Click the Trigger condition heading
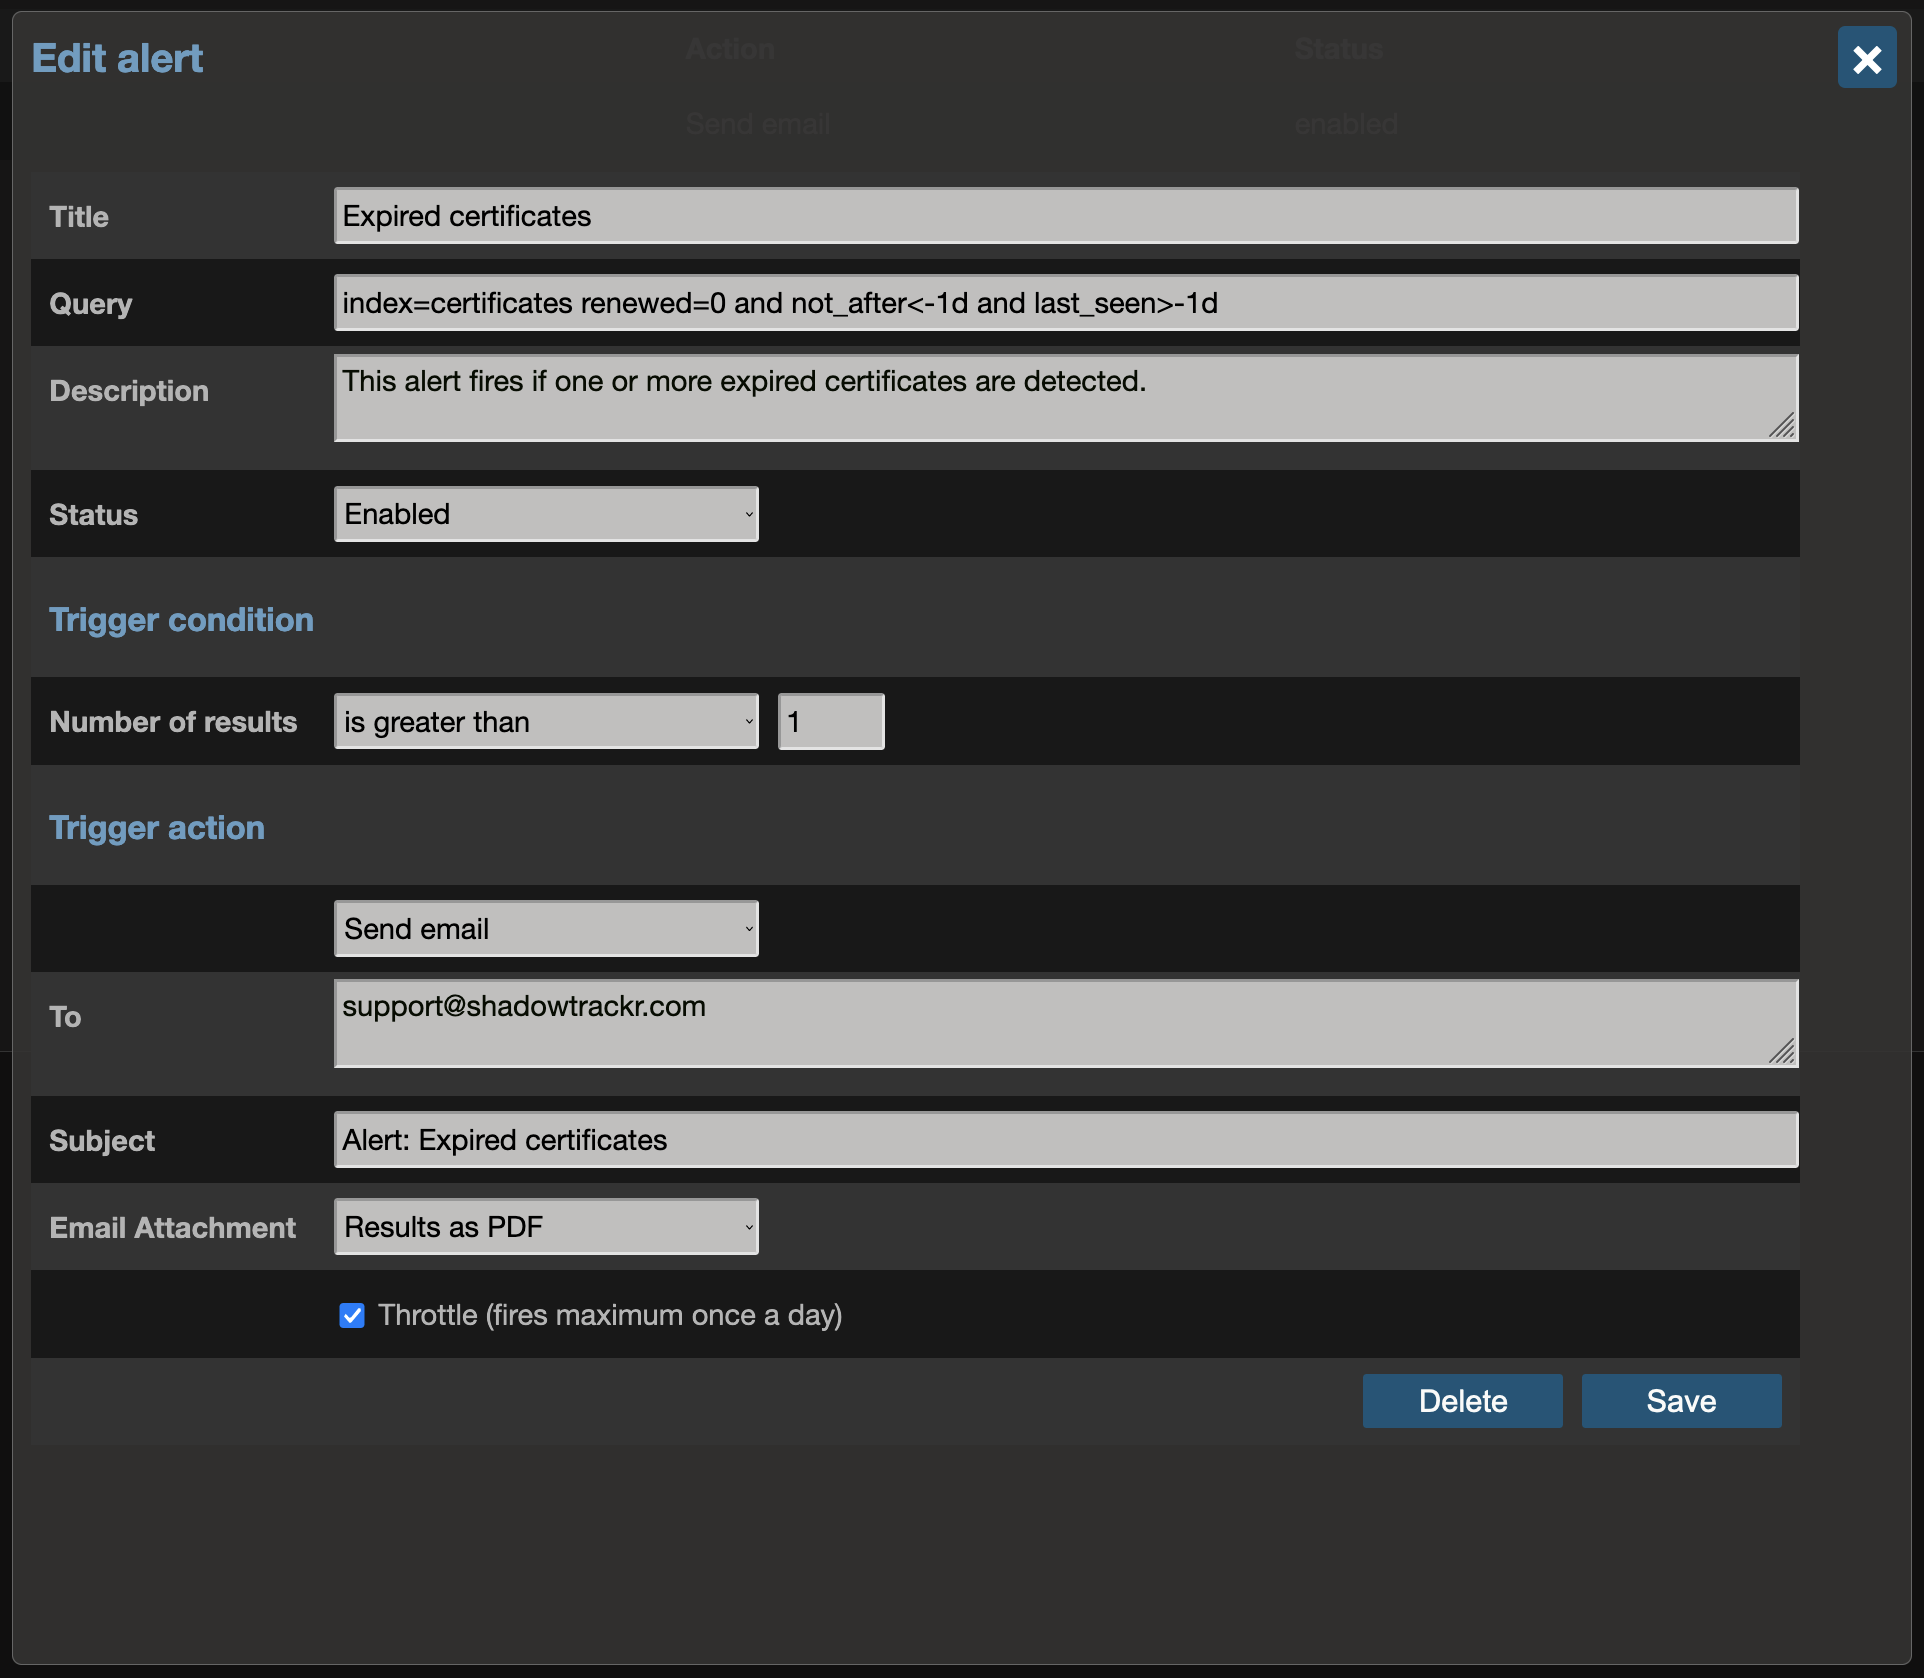Viewport: 1924px width, 1678px height. [x=181, y=620]
